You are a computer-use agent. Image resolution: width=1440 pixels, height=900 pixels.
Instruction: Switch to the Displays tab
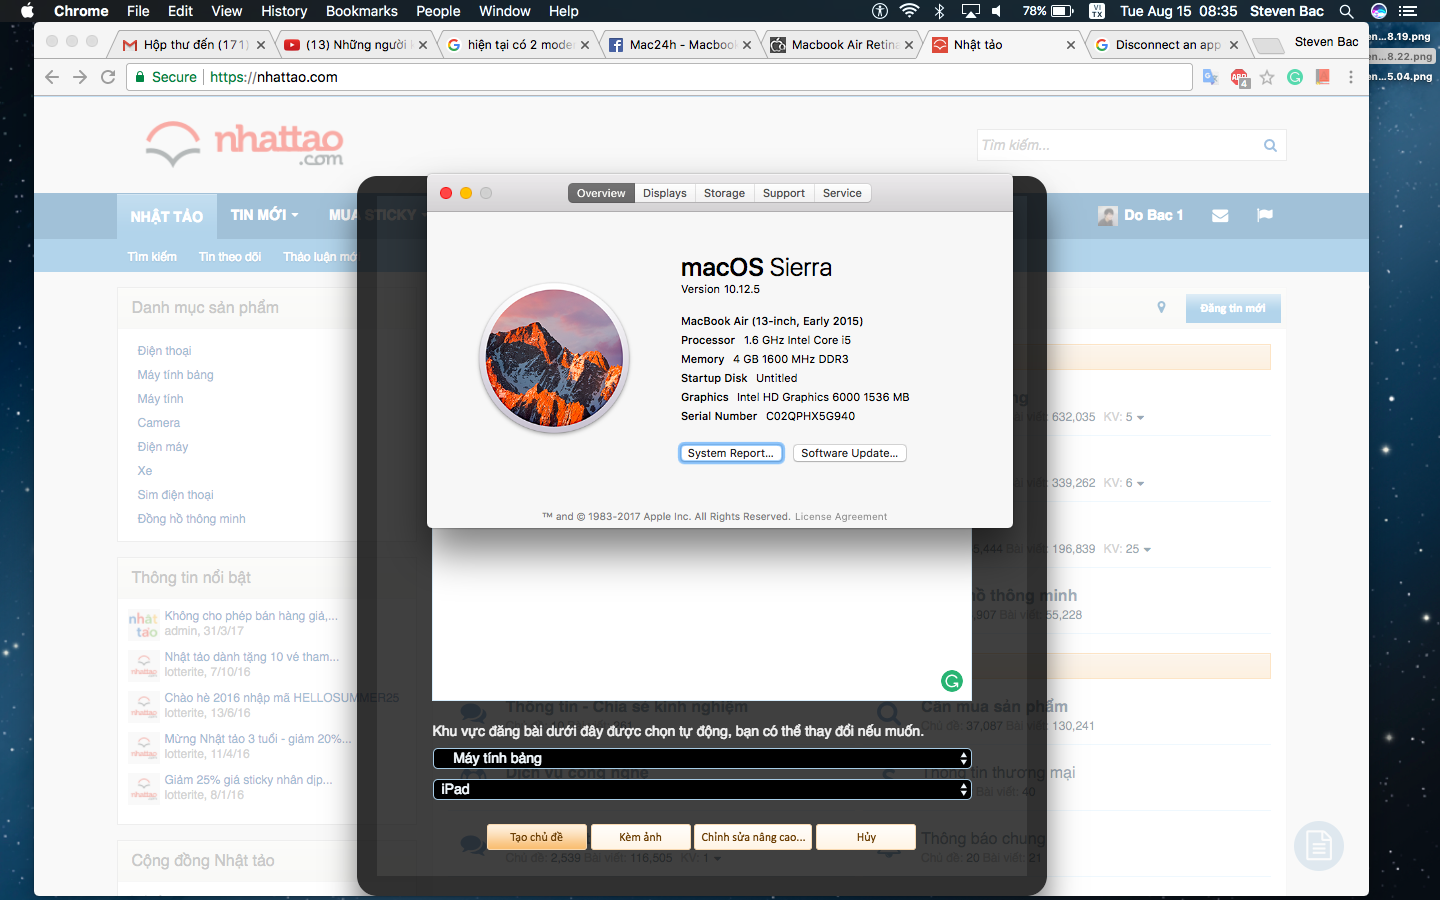click(664, 193)
